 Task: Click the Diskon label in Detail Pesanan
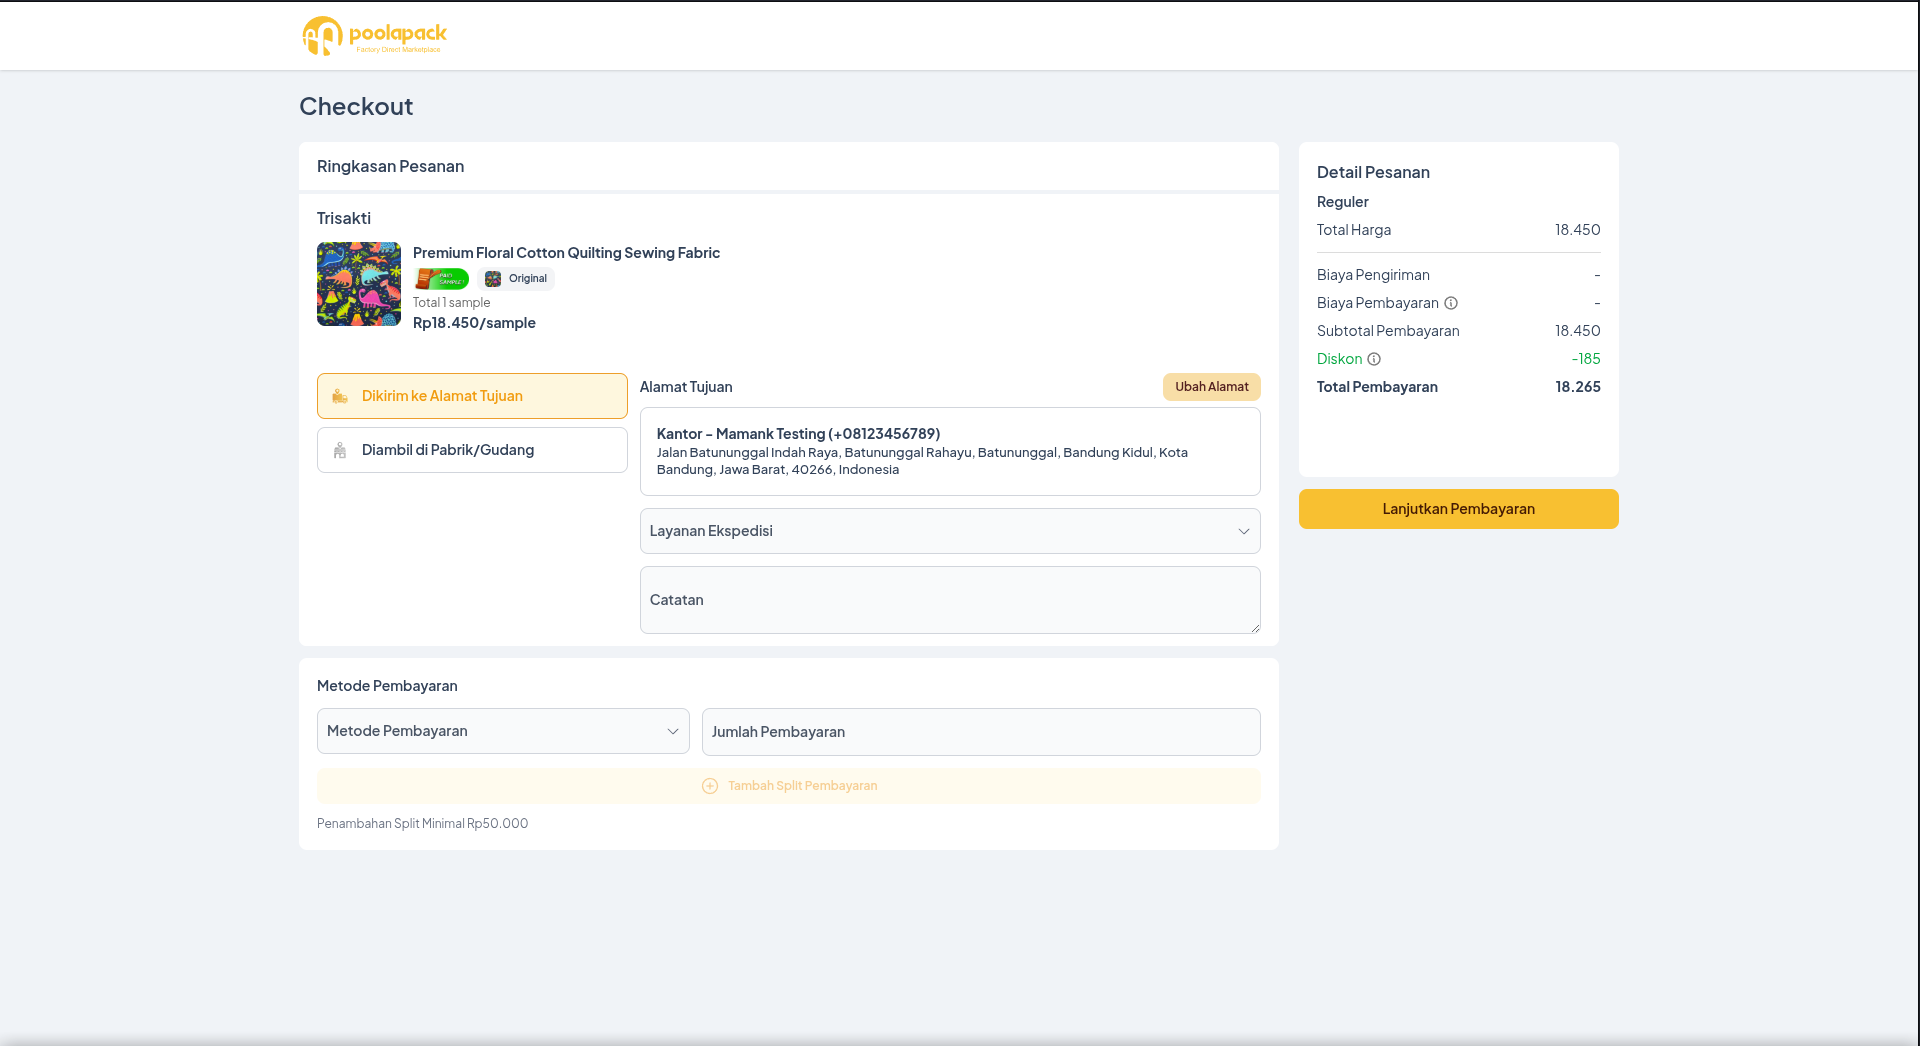coord(1339,359)
